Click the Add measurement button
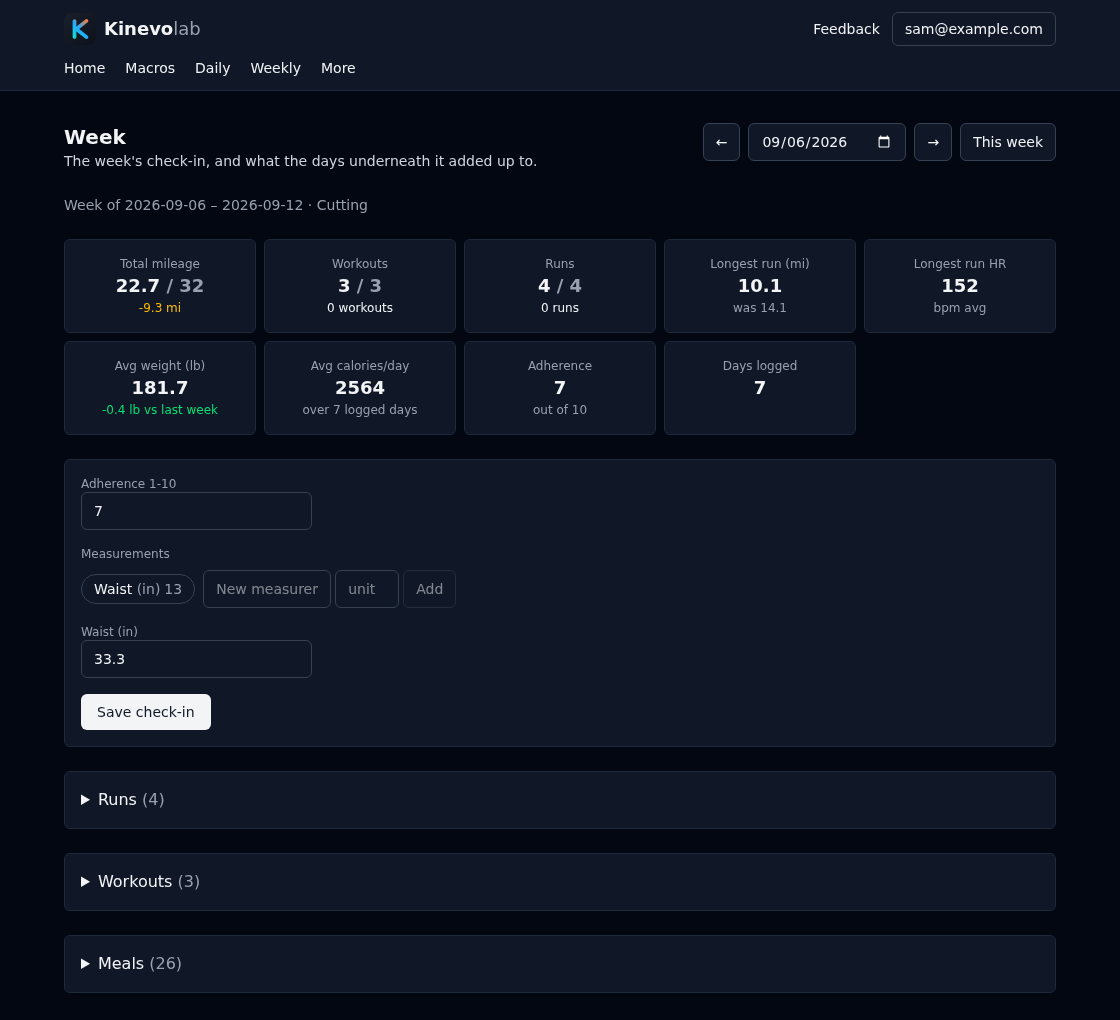Screen dimensions: 1120x1020 click(x=429, y=589)
